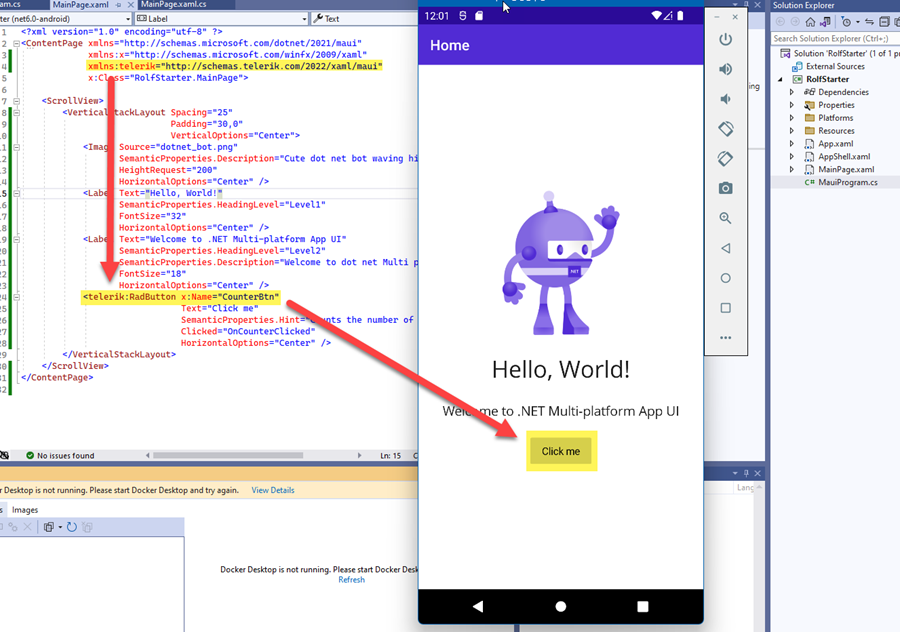This screenshot has height=632, width=900.
Task: Select the Images tab at bottom left
Action: [x=25, y=509]
